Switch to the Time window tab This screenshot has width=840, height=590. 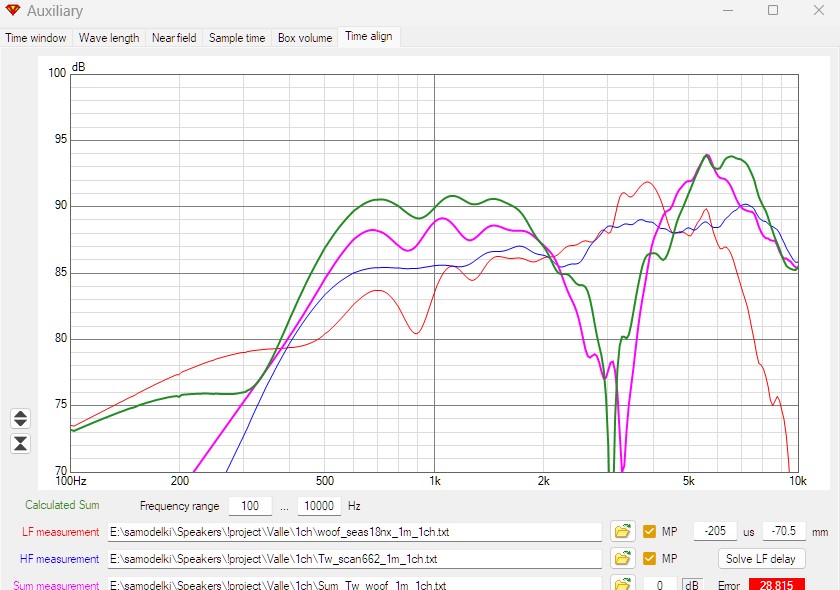tap(36, 38)
